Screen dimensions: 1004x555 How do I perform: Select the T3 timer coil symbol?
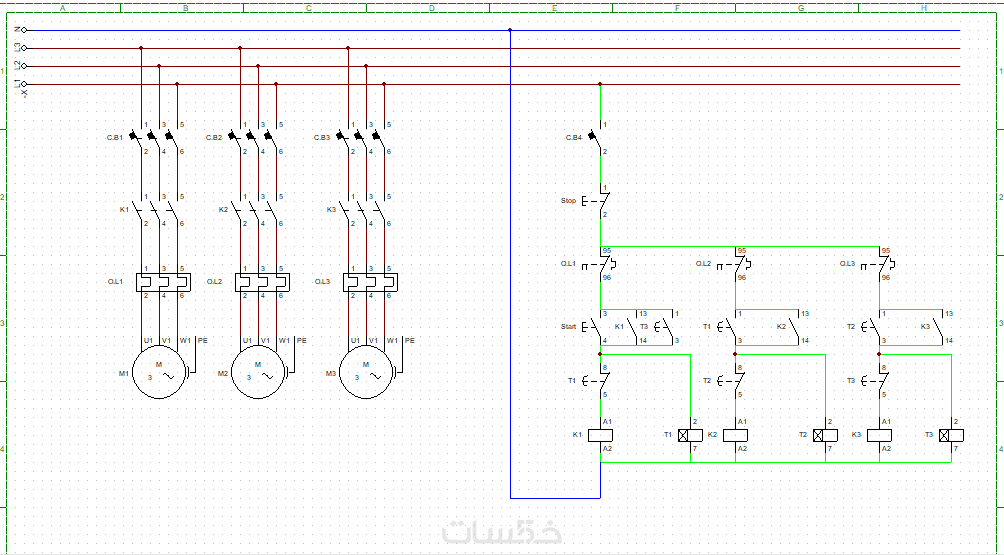(951, 435)
